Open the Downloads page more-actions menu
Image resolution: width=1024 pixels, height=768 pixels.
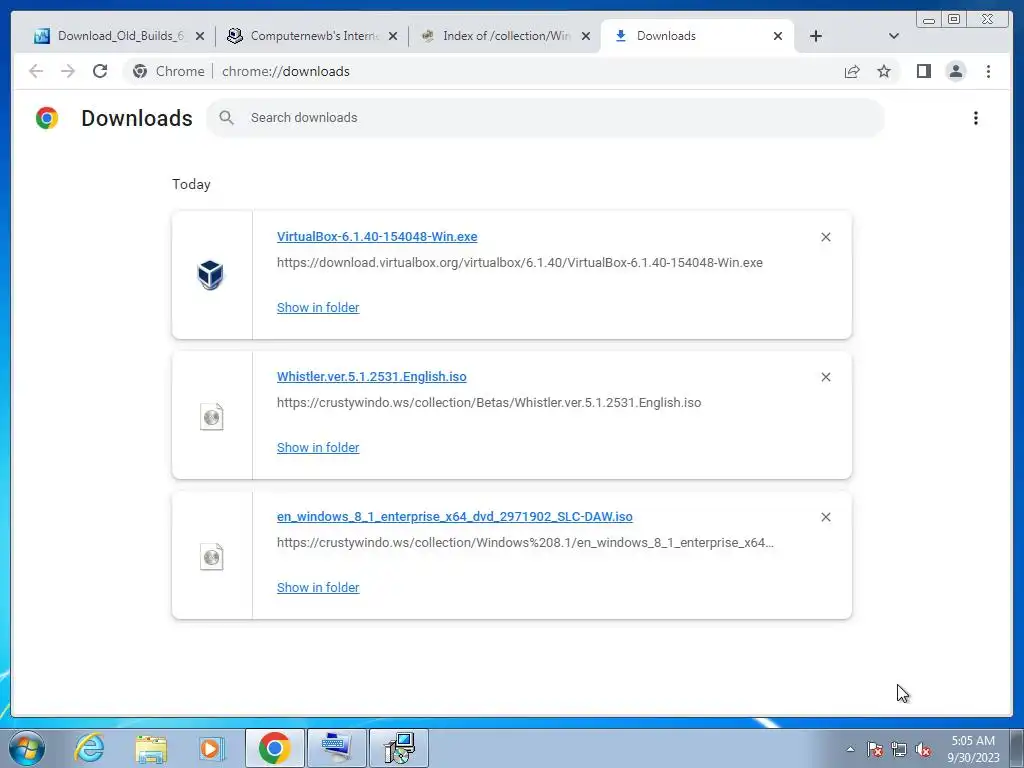point(976,118)
